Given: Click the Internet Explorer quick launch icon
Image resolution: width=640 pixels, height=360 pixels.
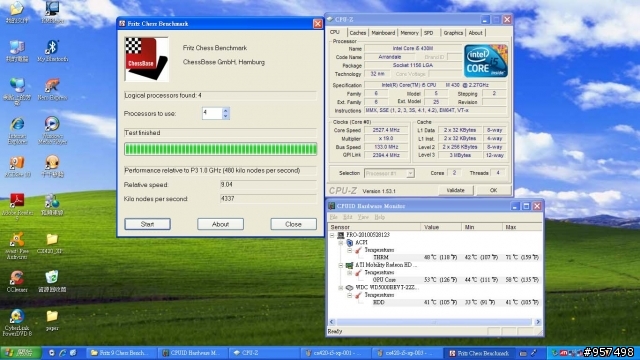Looking at the screenshot, I should click(x=62, y=353).
